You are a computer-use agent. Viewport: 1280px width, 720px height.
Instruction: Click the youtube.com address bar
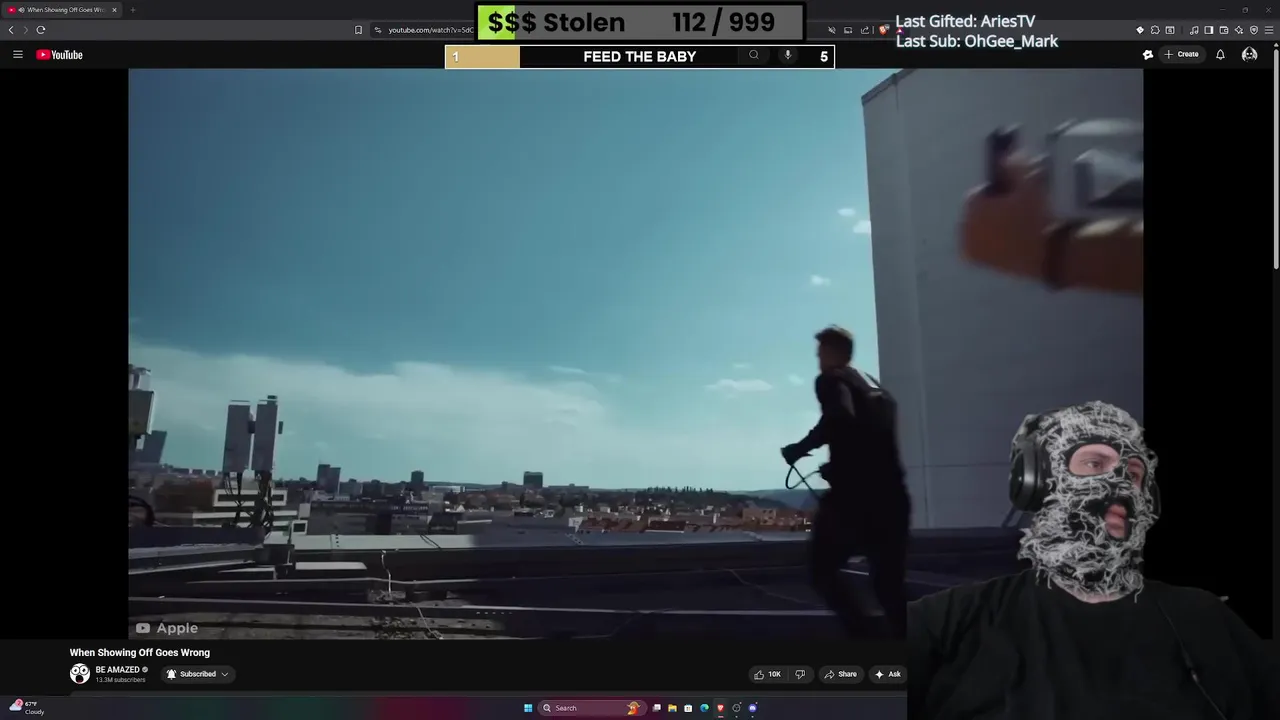coord(430,30)
